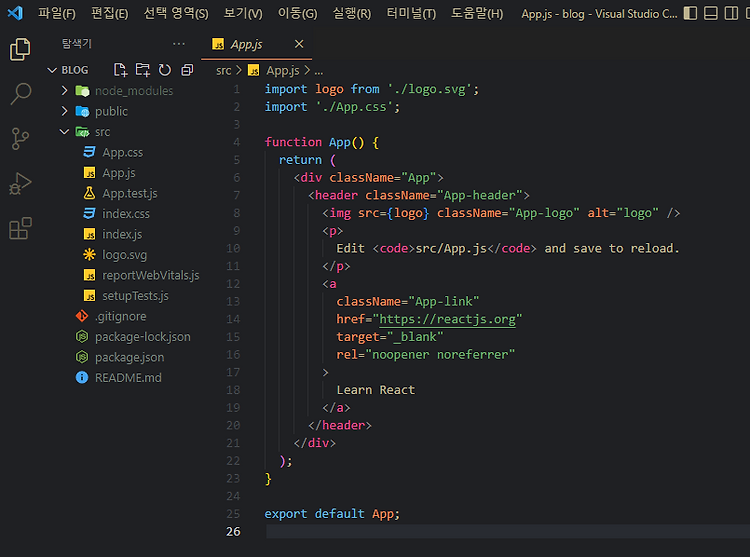Open explorer more actions (three dots)
This screenshot has height=557, width=750.
pyautogui.click(x=179, y=44)
